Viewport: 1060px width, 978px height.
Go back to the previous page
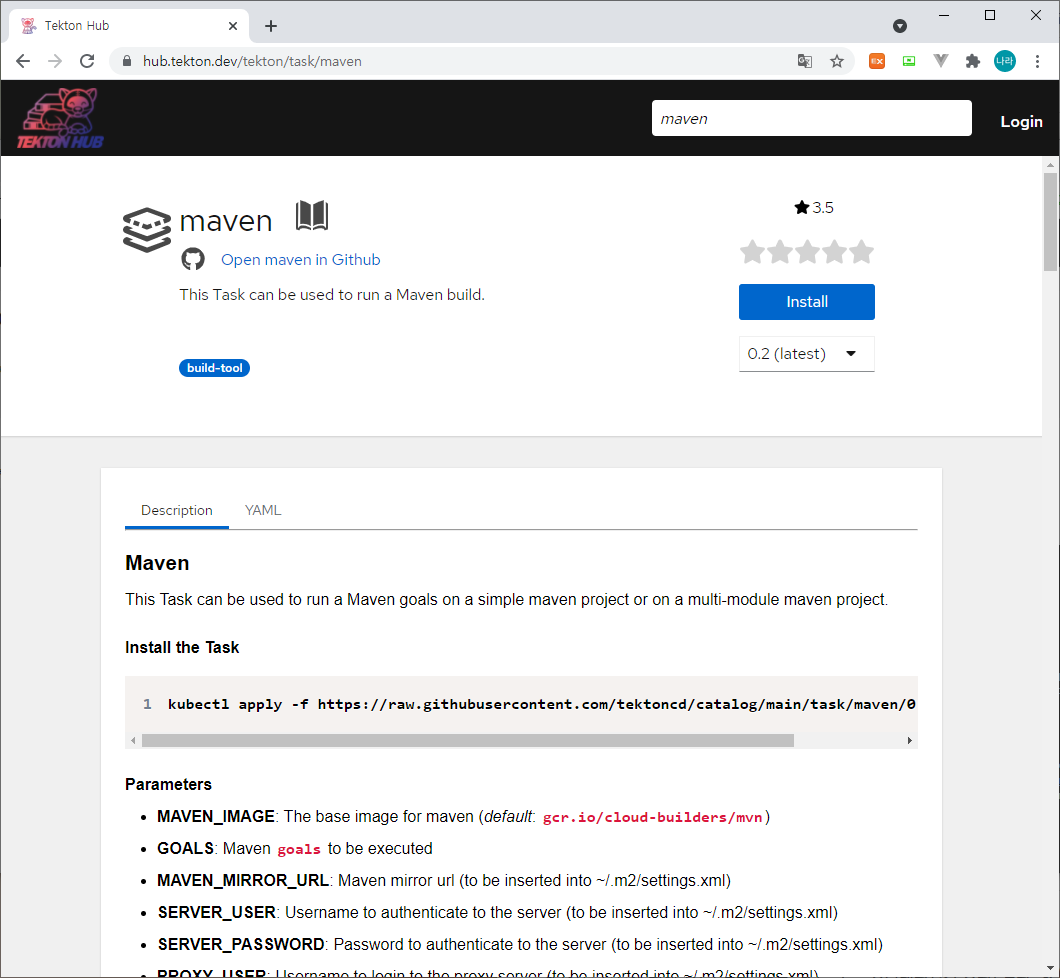coord(23,62)
